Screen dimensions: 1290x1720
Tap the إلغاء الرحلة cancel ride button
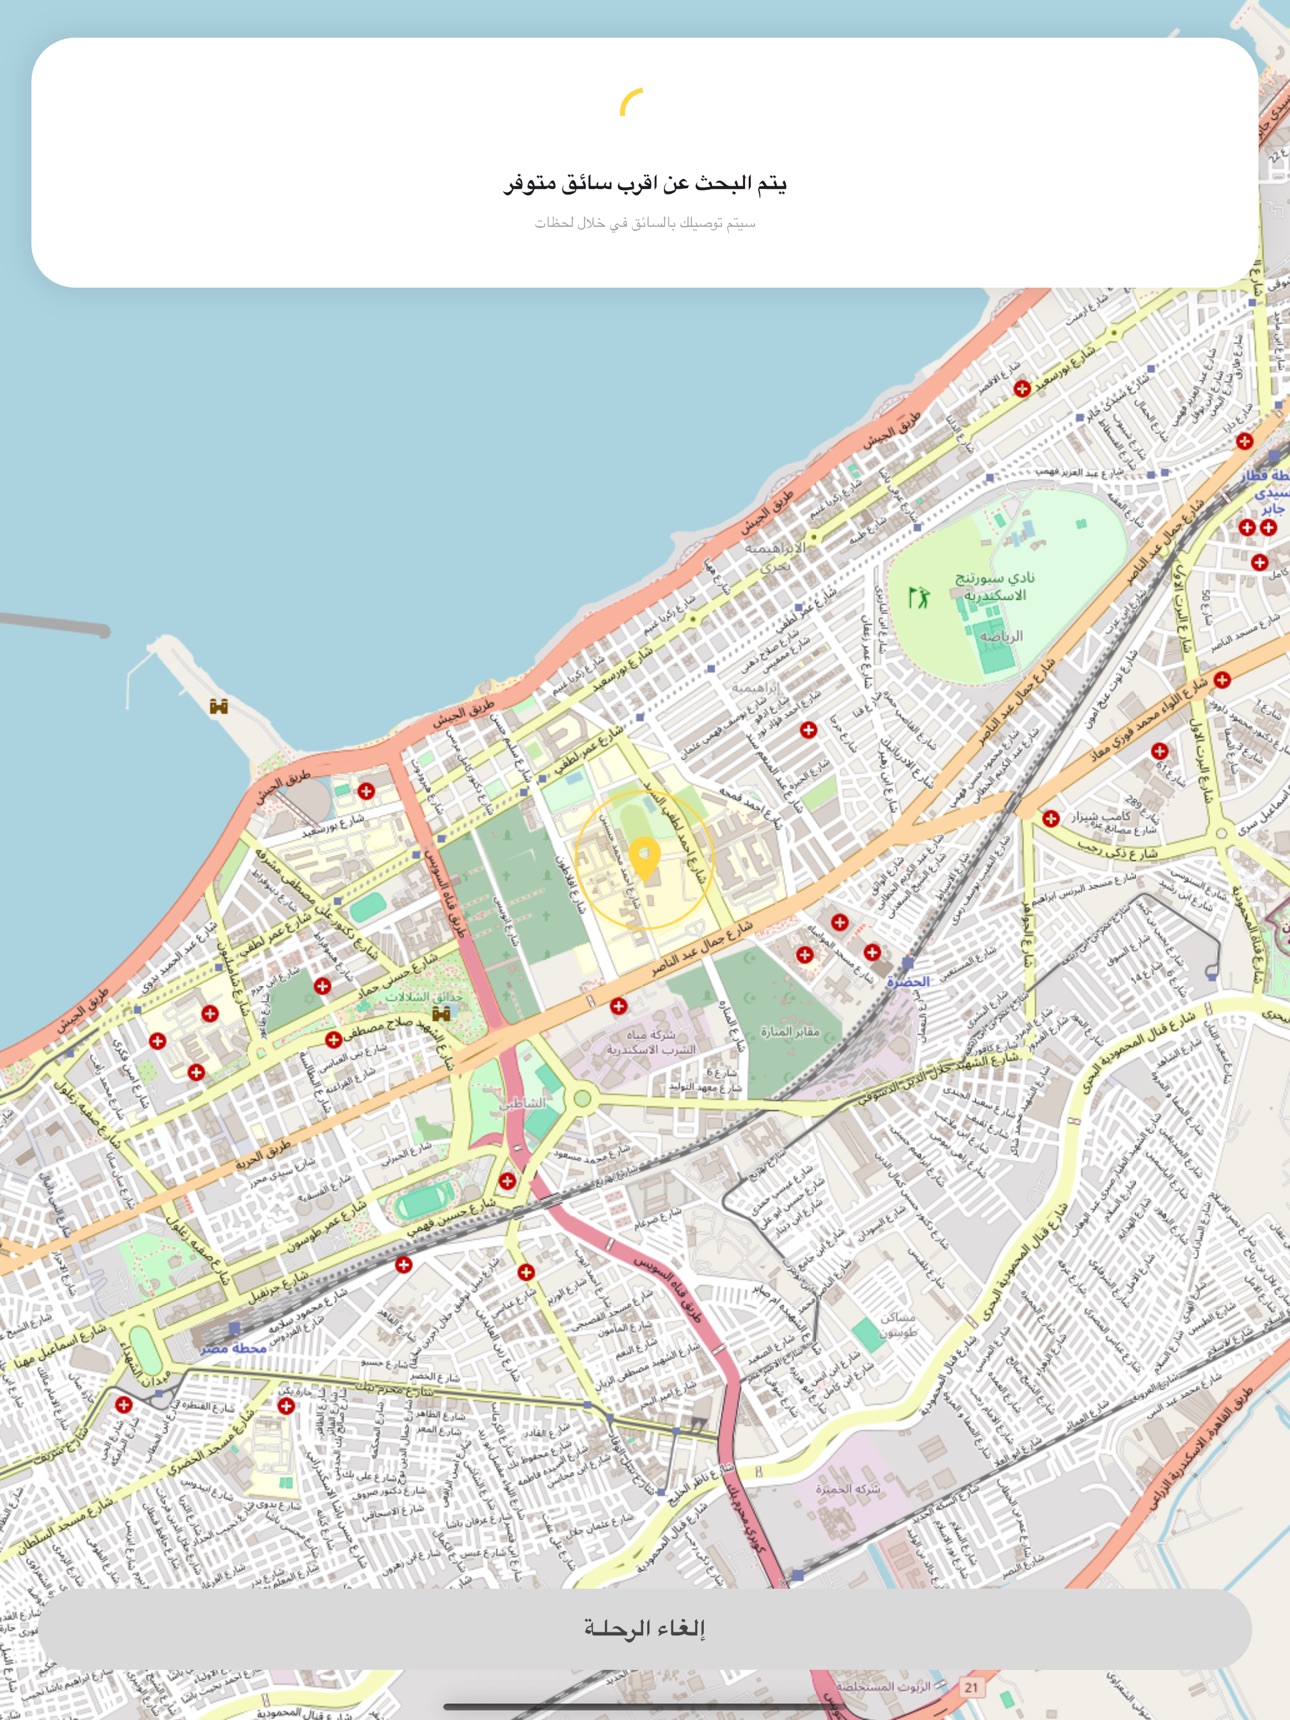645,1628
